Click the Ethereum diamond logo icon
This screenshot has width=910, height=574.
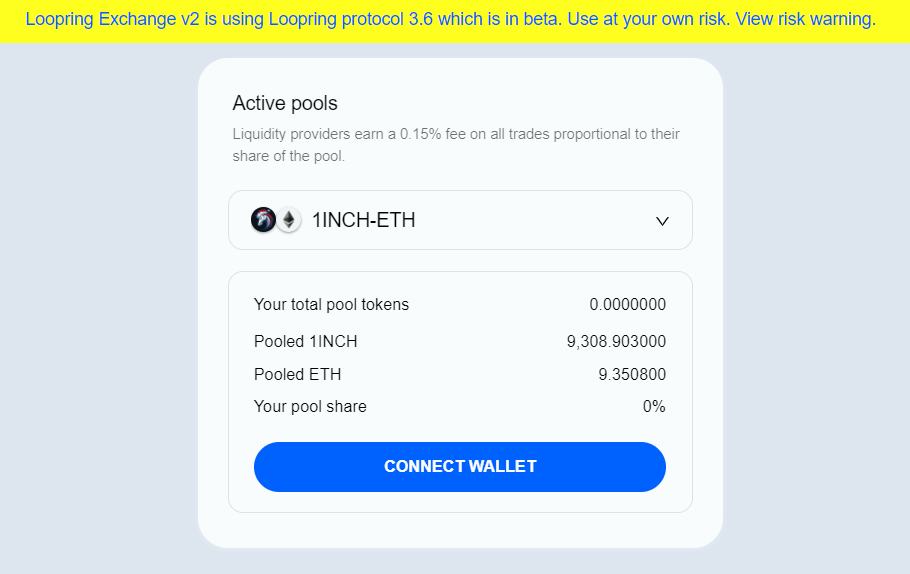coord(288,220)
